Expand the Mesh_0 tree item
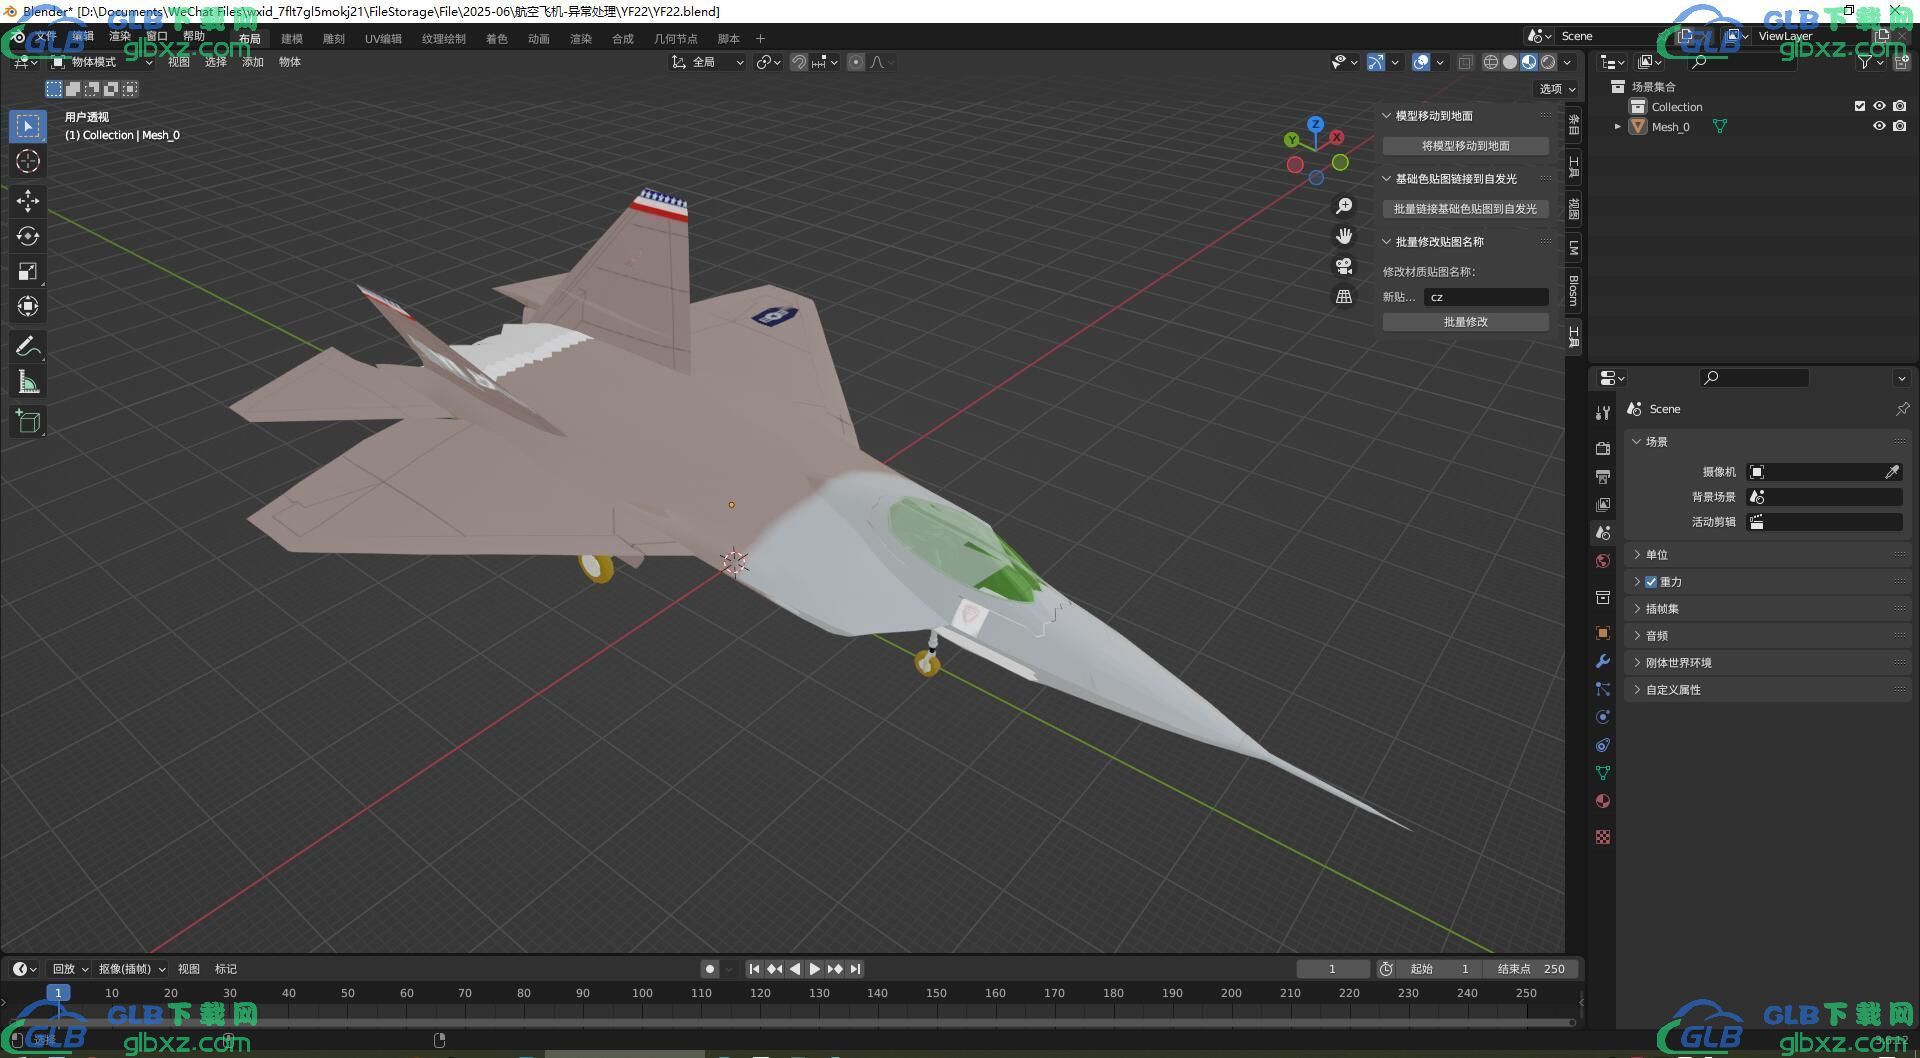Image resolution: width=1920 pixels, height=1058 pixels. pyautogui.click(x=1617, y=127)
